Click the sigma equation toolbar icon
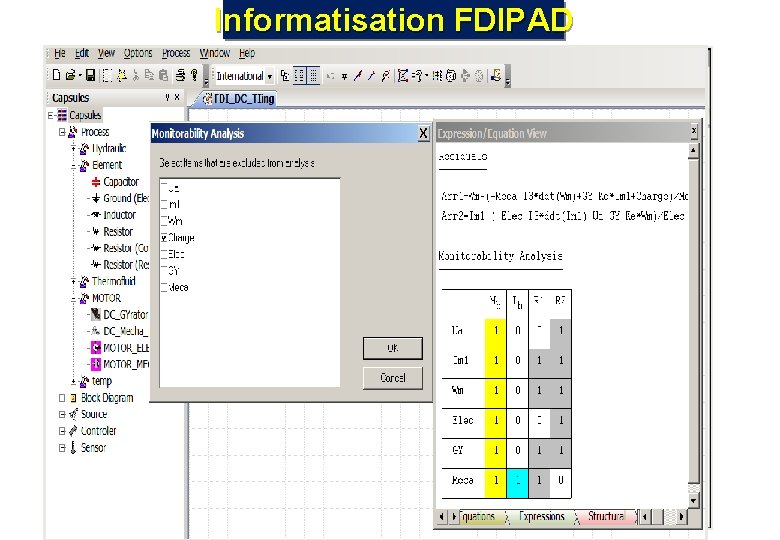 click(403, 76)
